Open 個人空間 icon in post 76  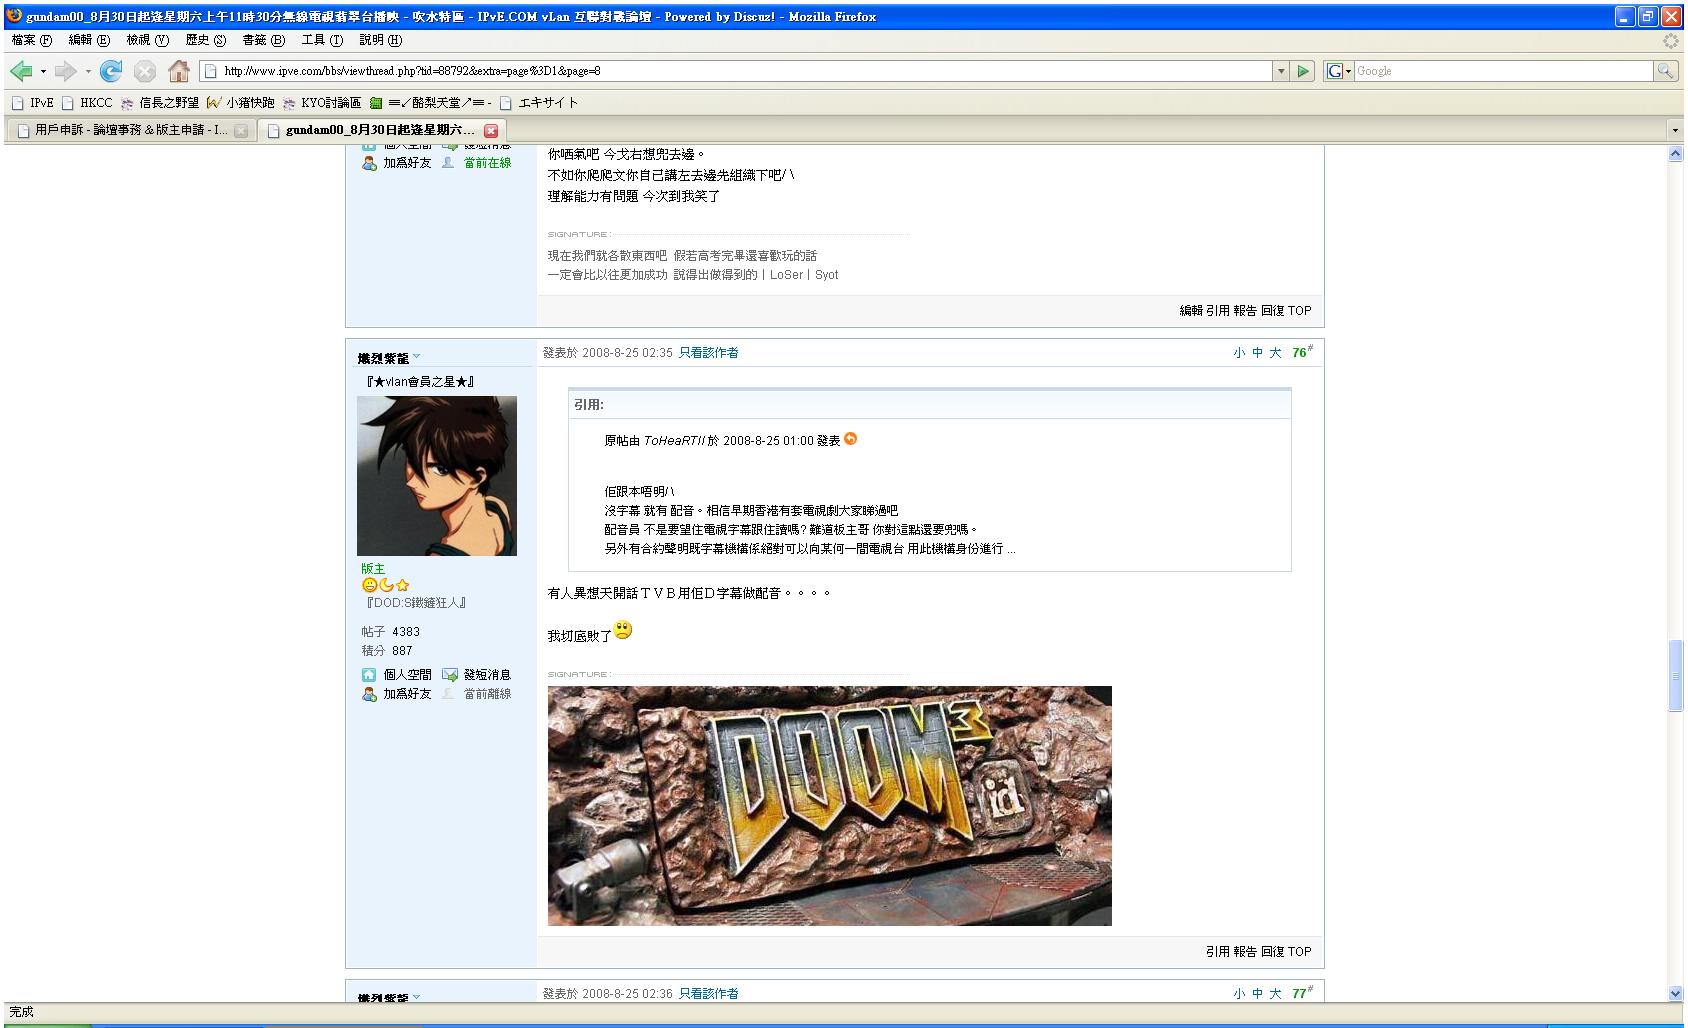[x=369, y=675]
